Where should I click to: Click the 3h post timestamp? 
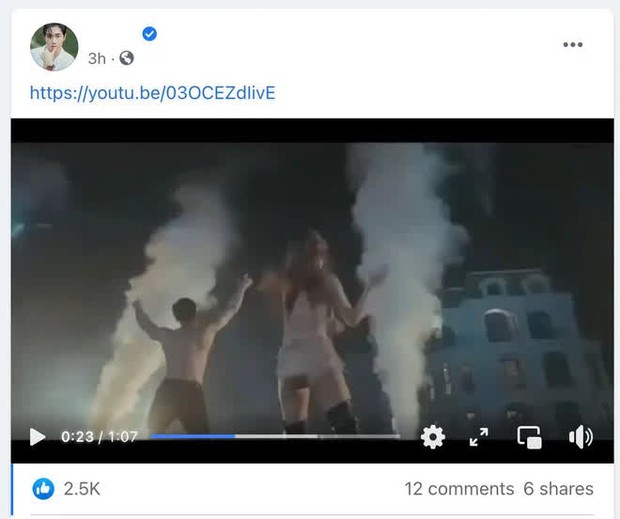coord(96,59)
